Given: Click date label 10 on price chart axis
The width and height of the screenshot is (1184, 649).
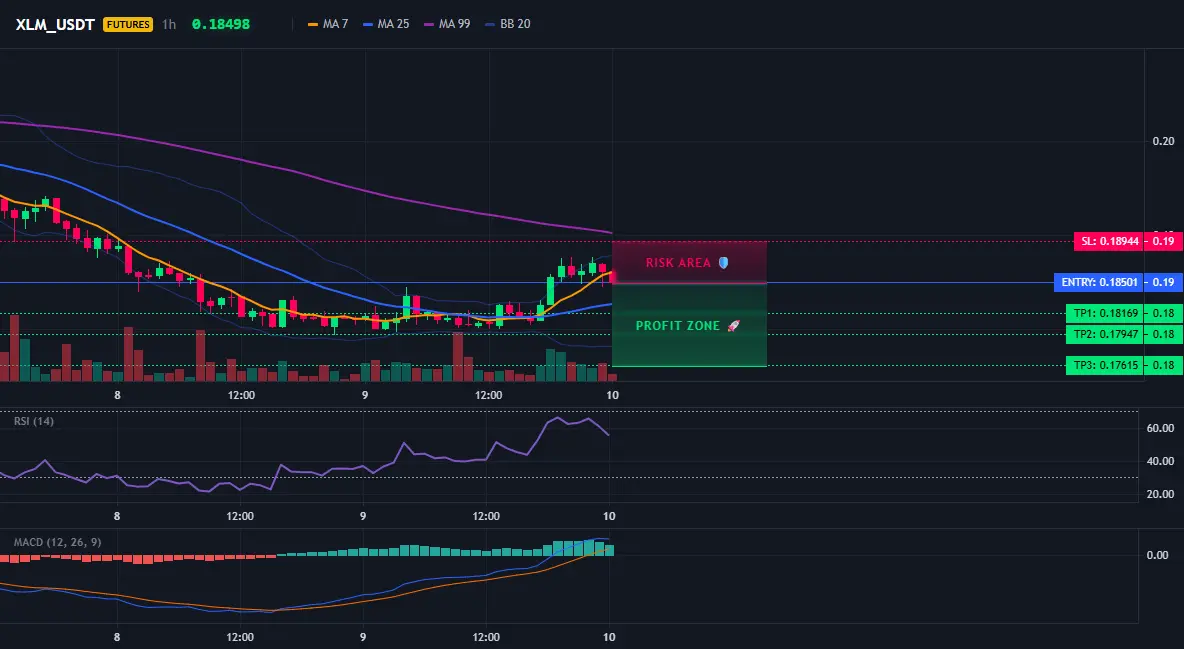Looking at the screenshot, I should [612, 395].
